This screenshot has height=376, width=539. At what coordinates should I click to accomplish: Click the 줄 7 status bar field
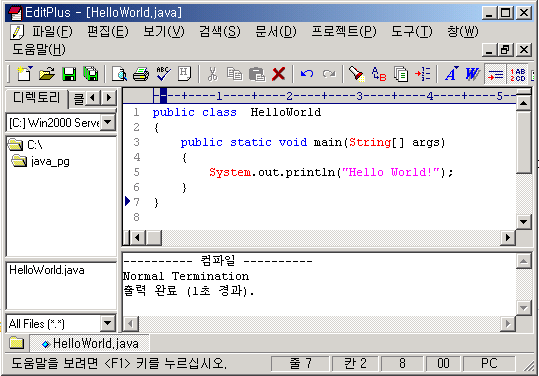point(300,364)
